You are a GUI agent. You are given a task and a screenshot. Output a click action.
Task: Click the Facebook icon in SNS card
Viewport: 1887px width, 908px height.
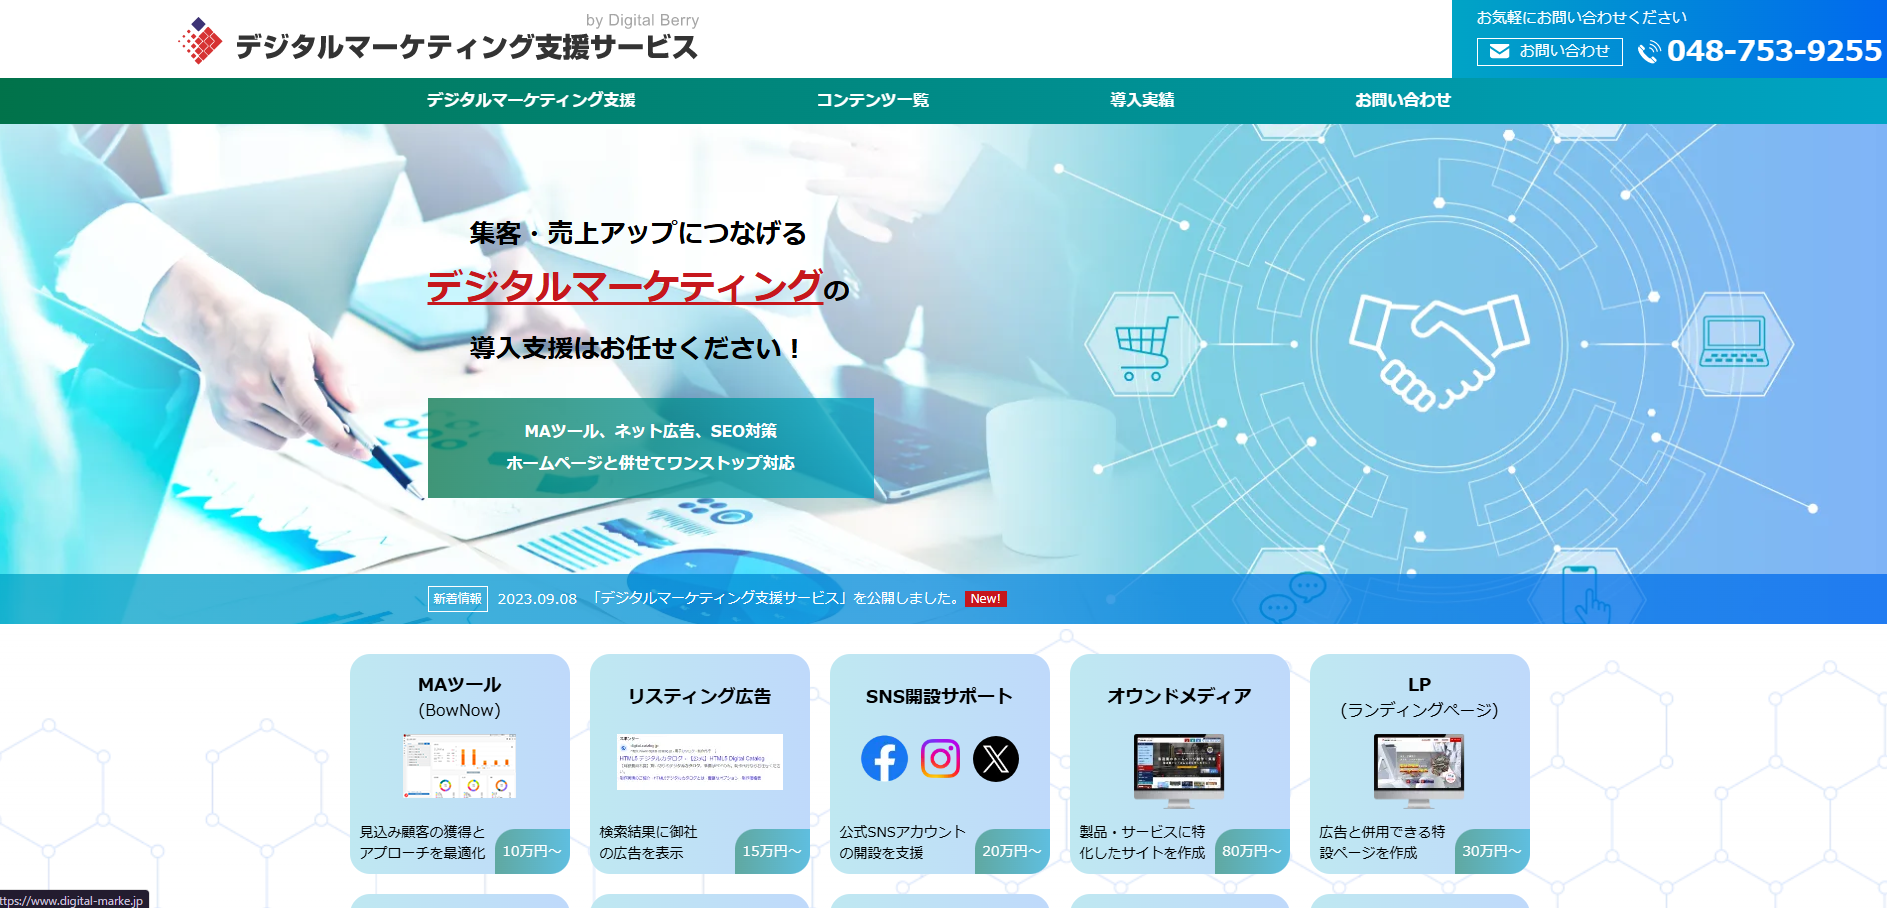tap(884, 759)
